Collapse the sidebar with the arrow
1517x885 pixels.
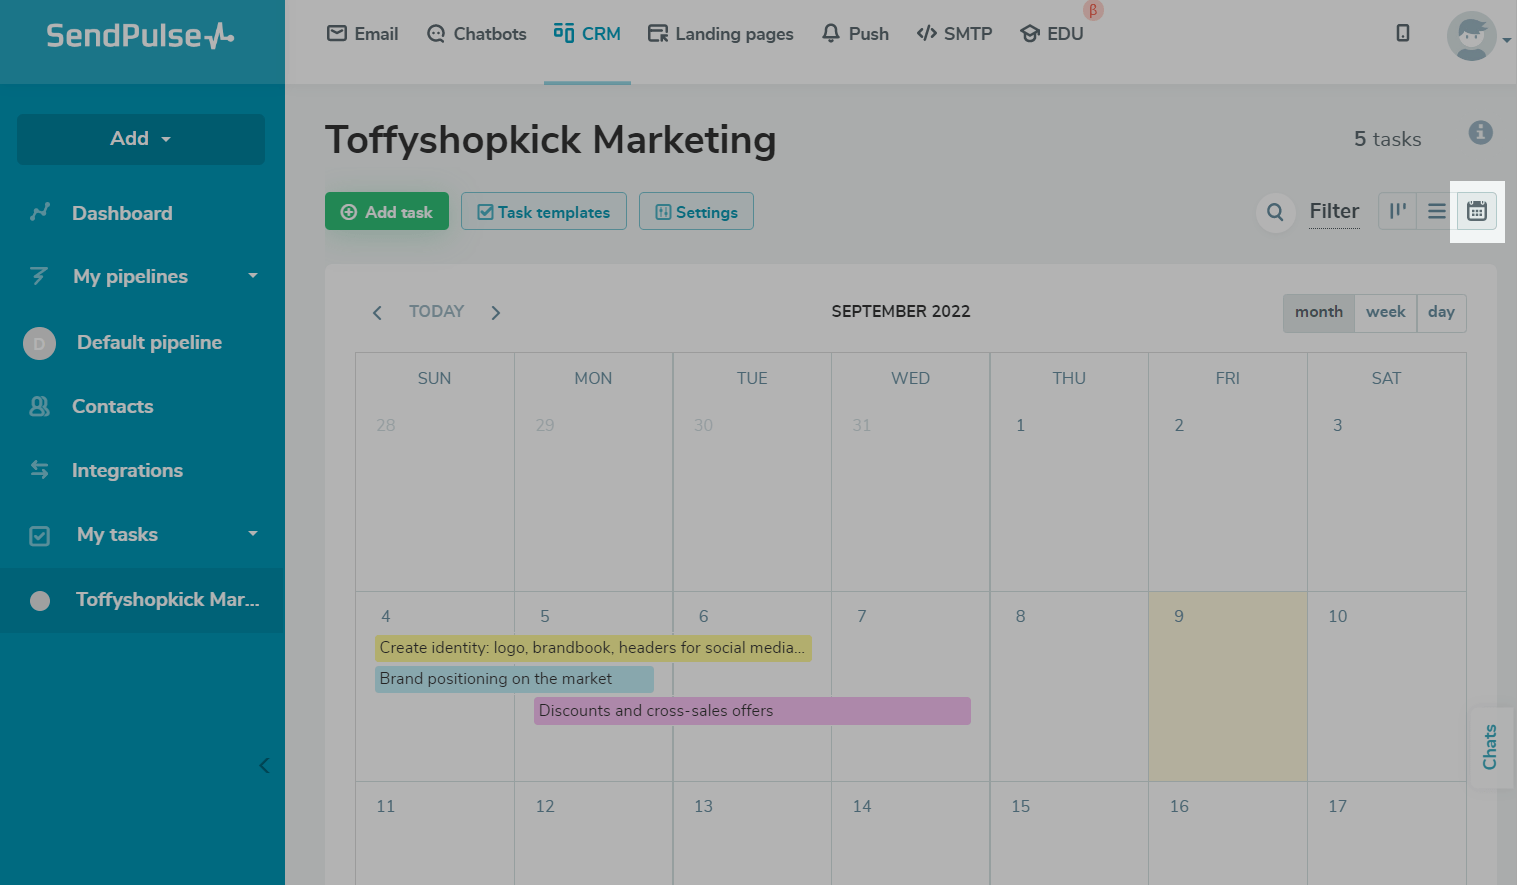(x=264, y=766)
